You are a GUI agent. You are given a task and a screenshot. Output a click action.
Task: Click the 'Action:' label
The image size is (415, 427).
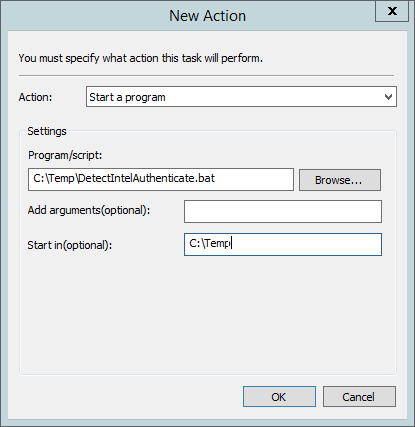36,97
